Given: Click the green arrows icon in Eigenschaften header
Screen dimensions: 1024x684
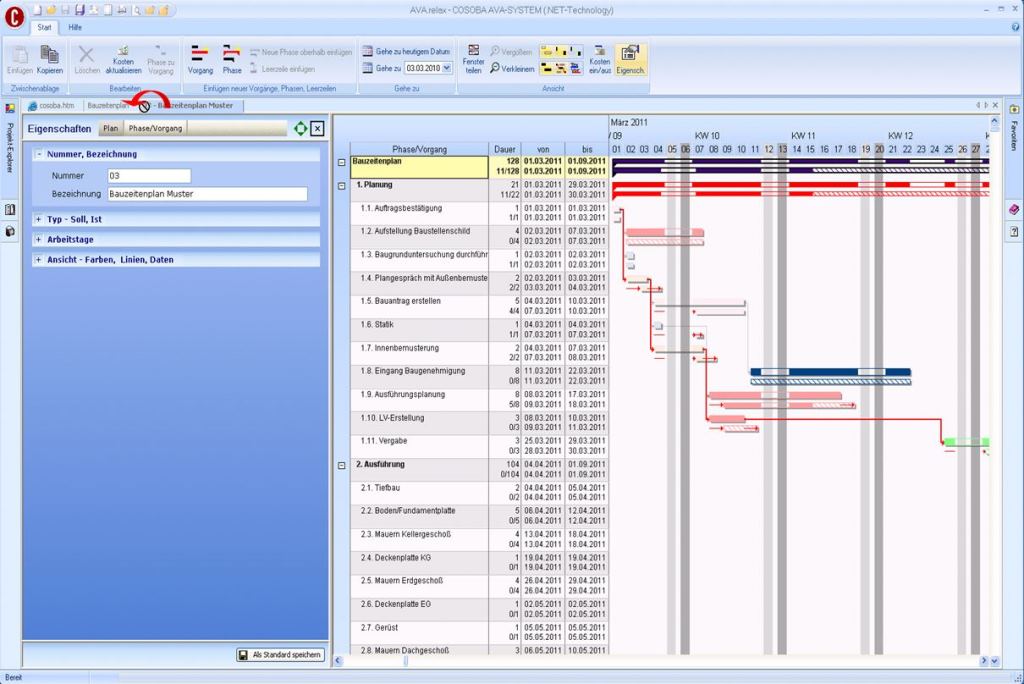Looking at the screenshot, I should (x=300, y=129).
